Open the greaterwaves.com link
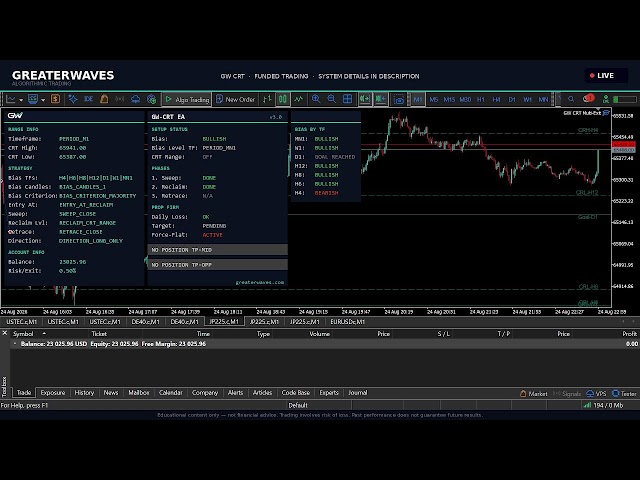The height and width of the screenshot is (480, 640). tap(260, 282)
